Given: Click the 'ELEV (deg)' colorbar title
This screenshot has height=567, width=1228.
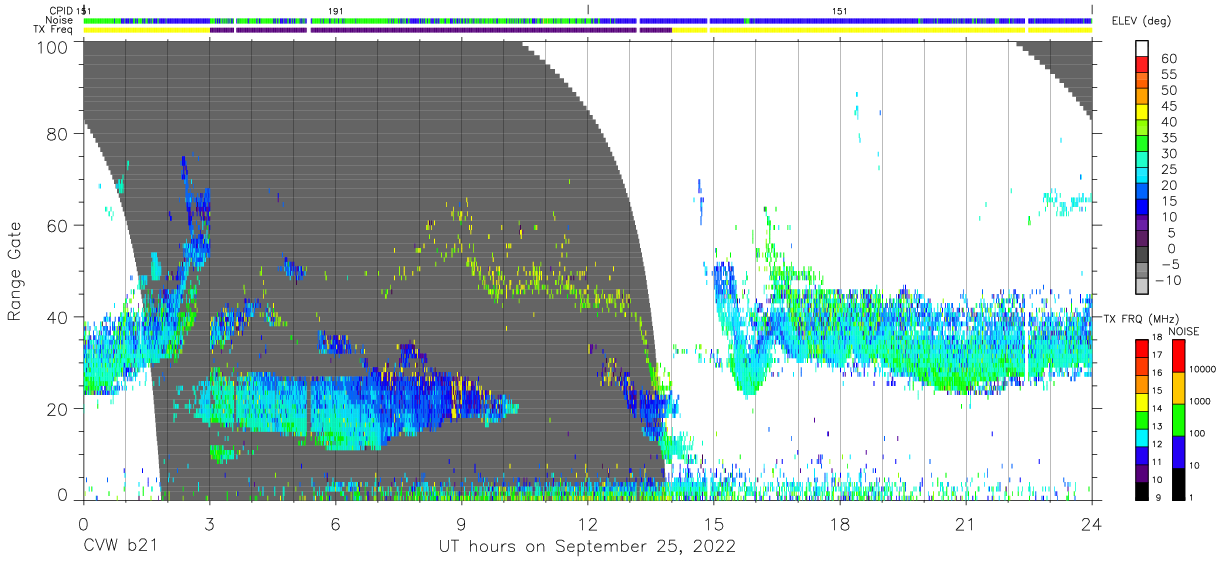Looking at the screenshot, I should (1143, 20).
